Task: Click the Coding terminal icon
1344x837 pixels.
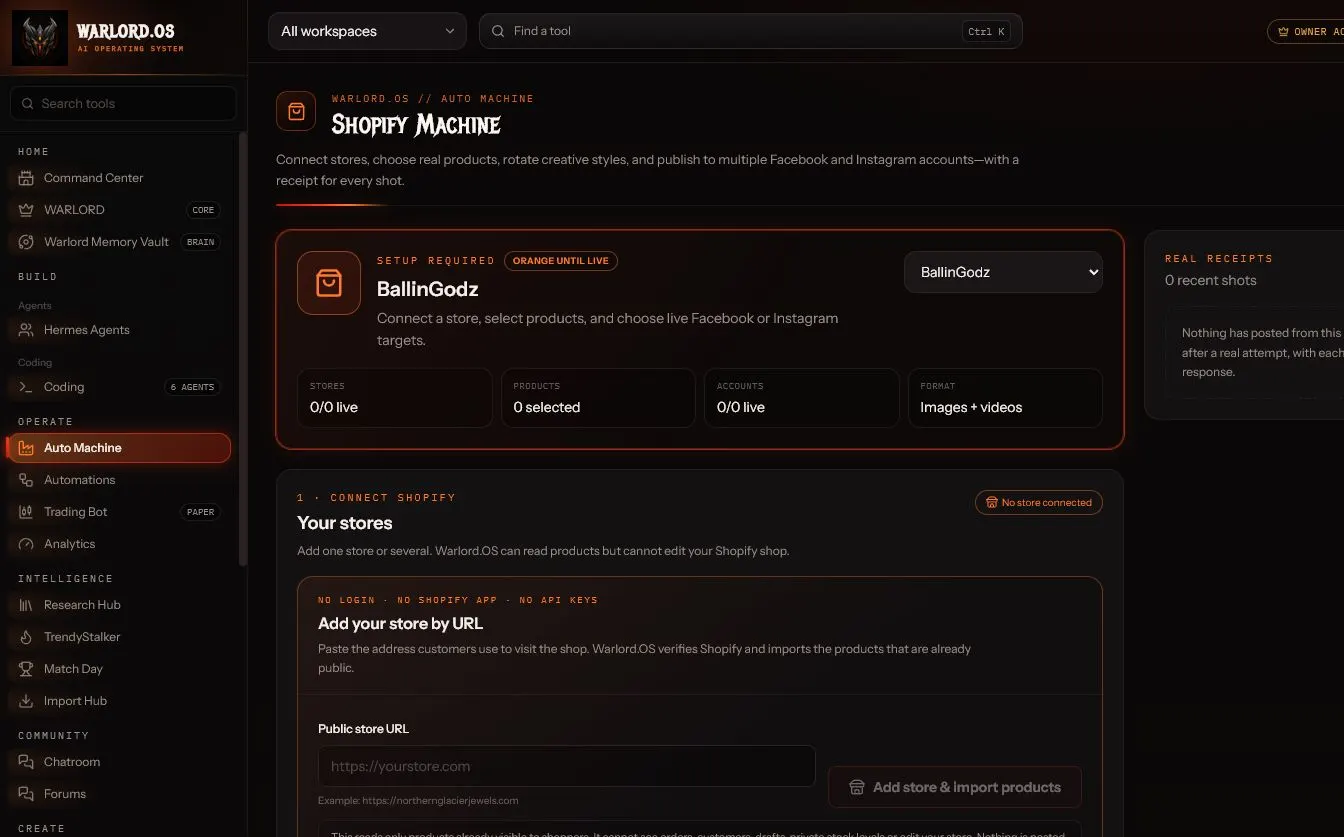Action: [x=26, y=387]
